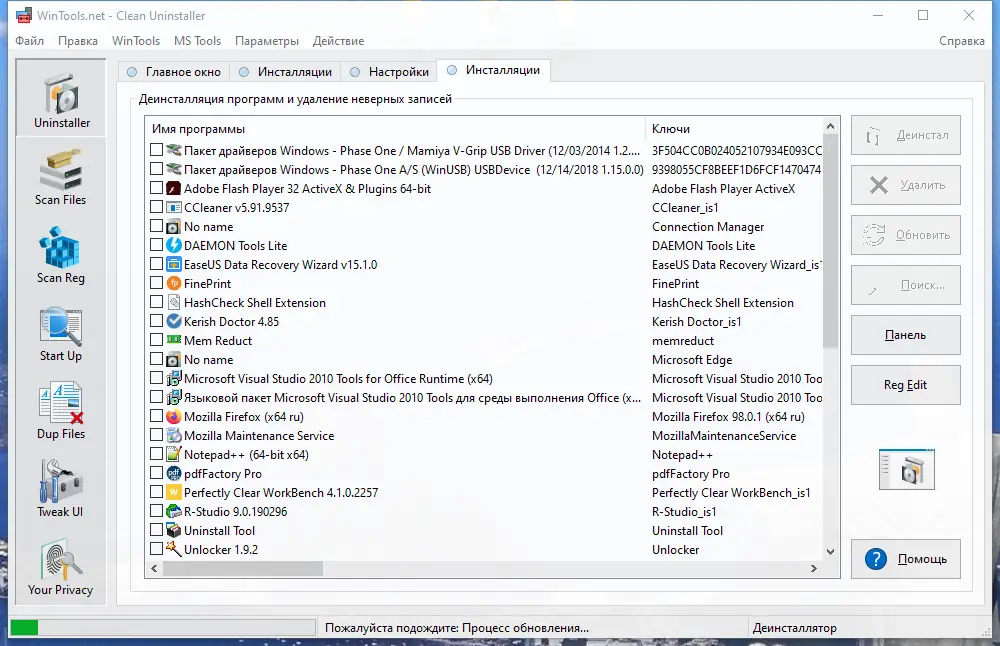Switch to the Настройки tab
Screen dimensions: 1000x646
tap(389, 71)
